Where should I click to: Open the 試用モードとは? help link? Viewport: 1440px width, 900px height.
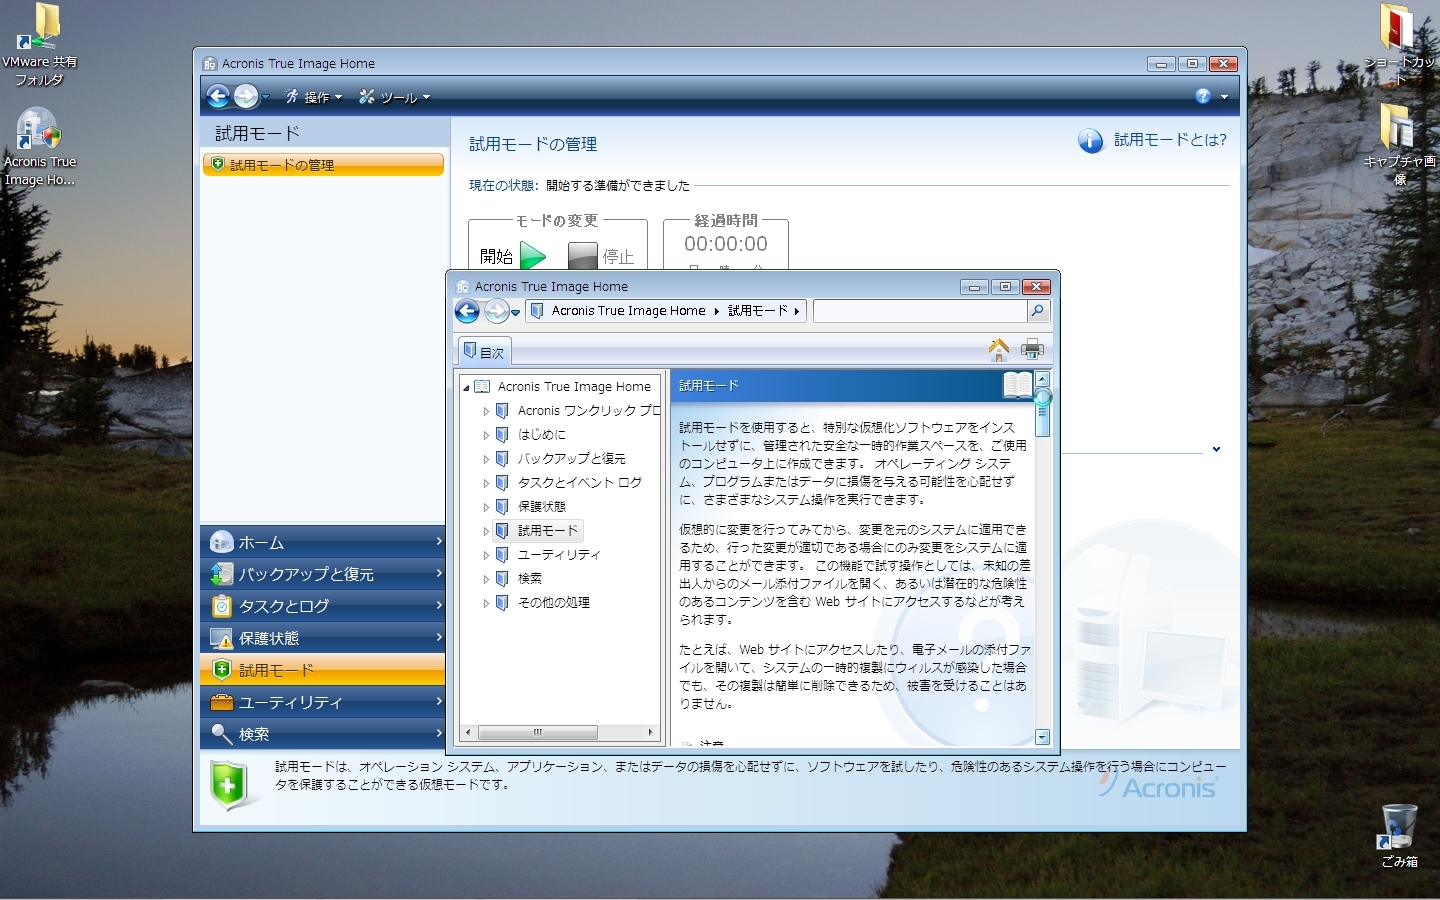[1170, 140]
